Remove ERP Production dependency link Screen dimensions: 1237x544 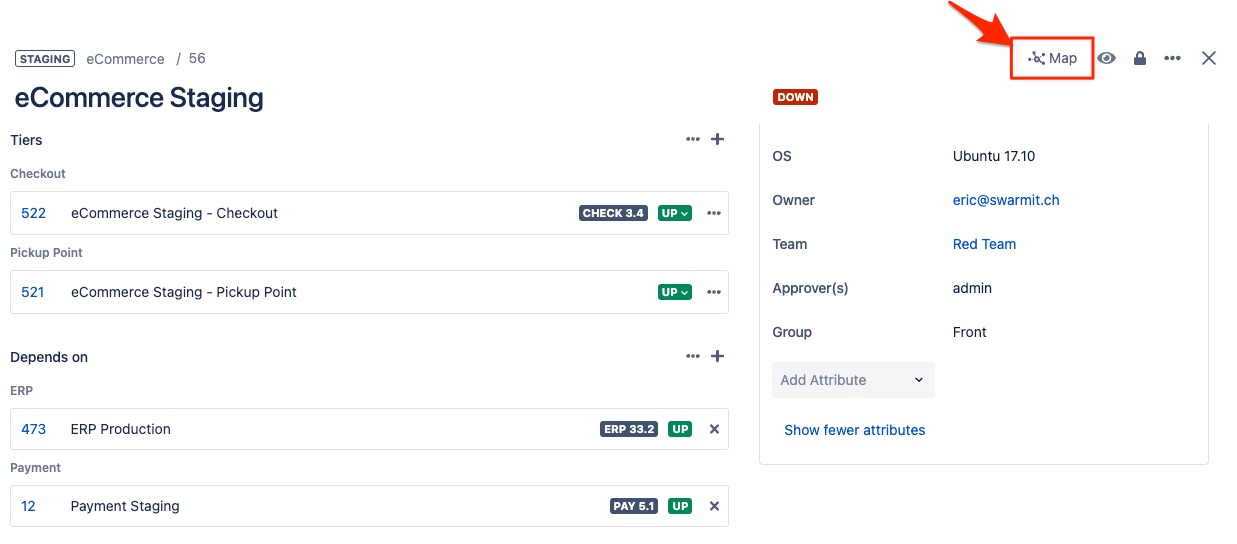714,429
